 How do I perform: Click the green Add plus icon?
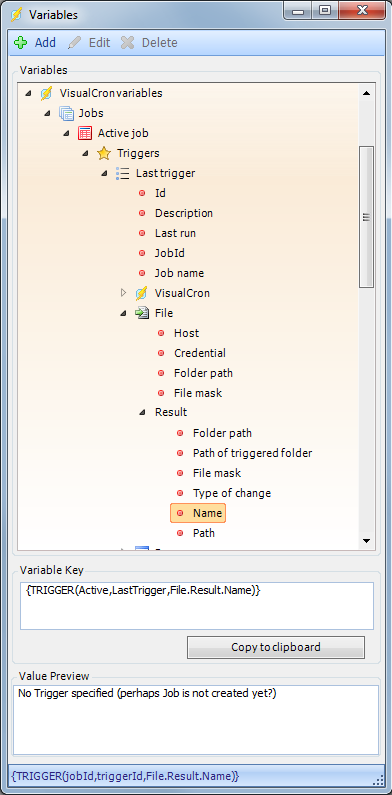click(21, 43)
